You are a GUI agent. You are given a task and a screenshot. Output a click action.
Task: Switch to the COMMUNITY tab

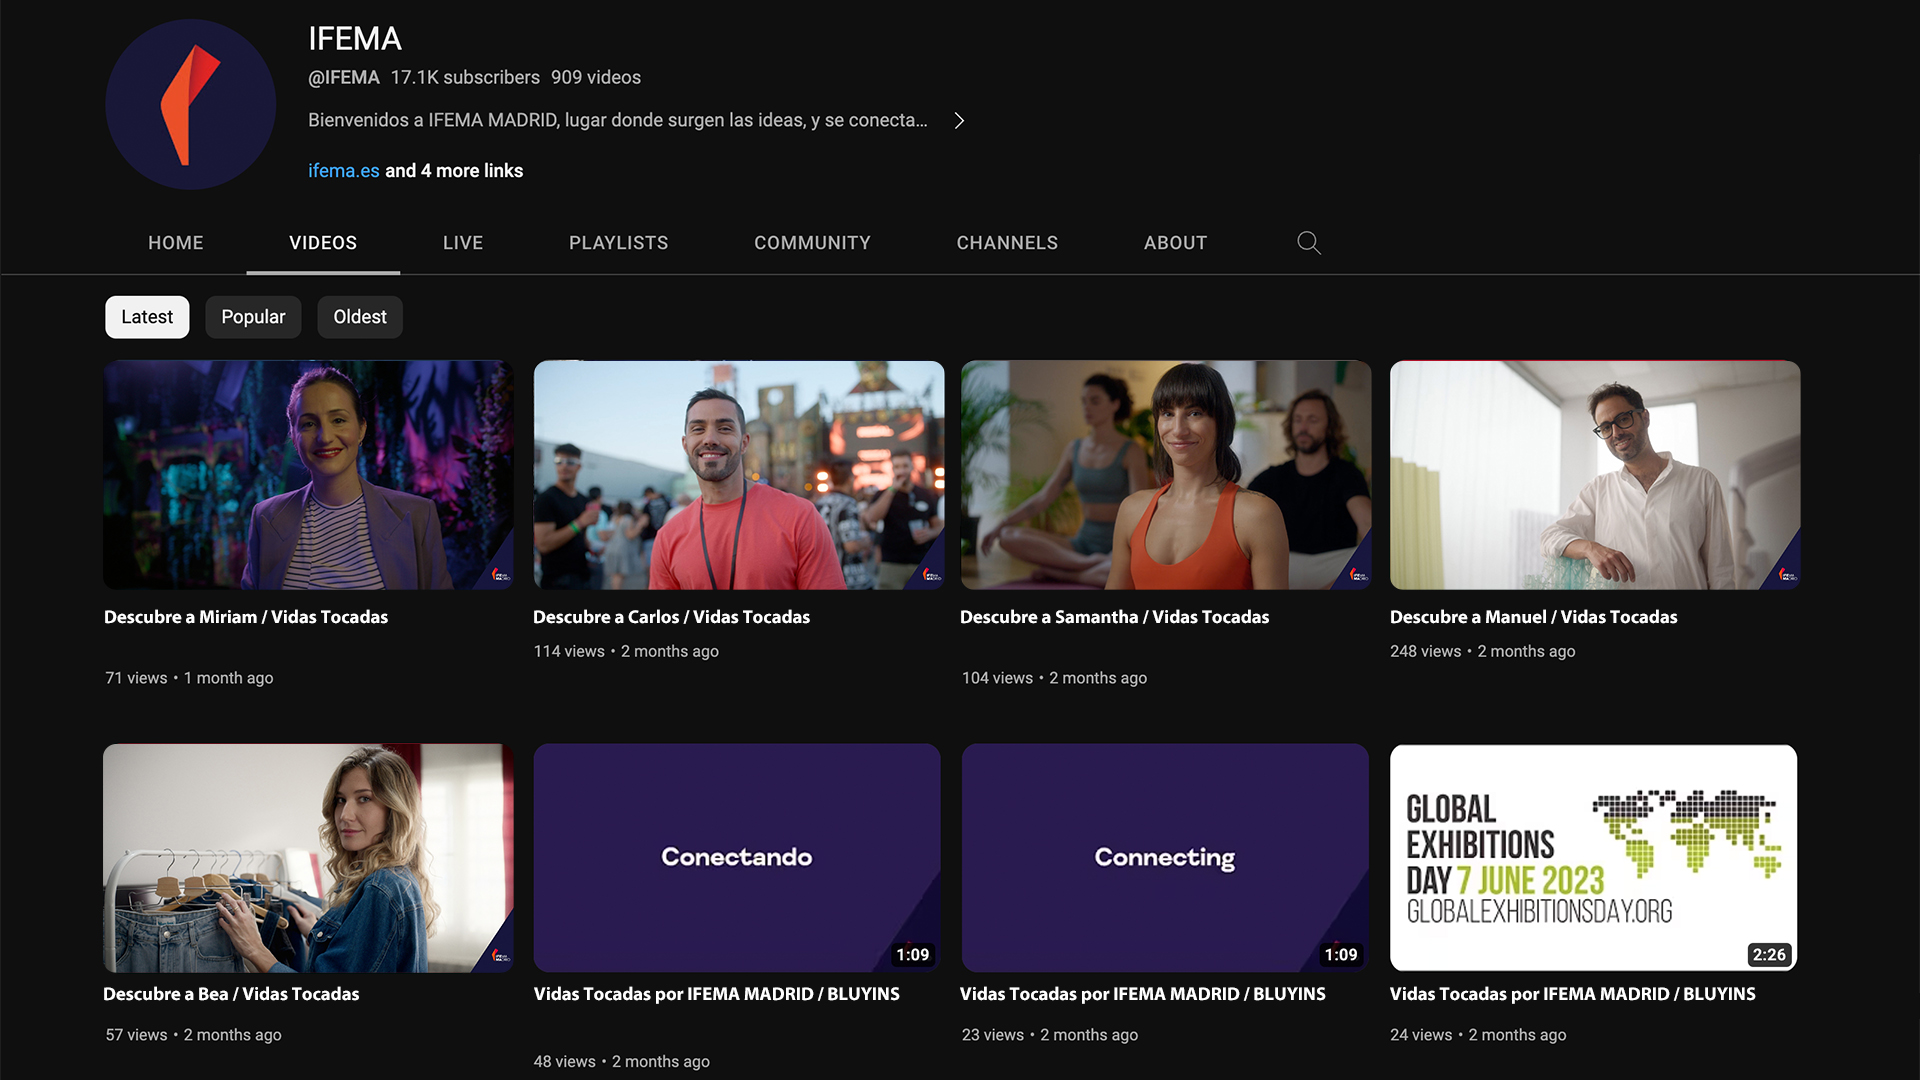point(812,243)
